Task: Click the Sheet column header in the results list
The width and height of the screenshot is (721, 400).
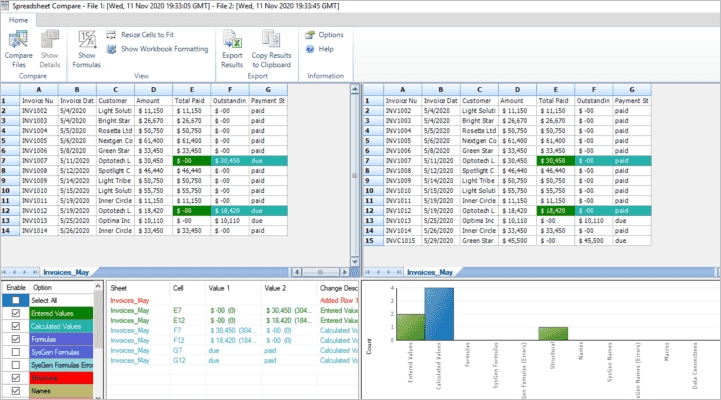Action: [138, 288]
